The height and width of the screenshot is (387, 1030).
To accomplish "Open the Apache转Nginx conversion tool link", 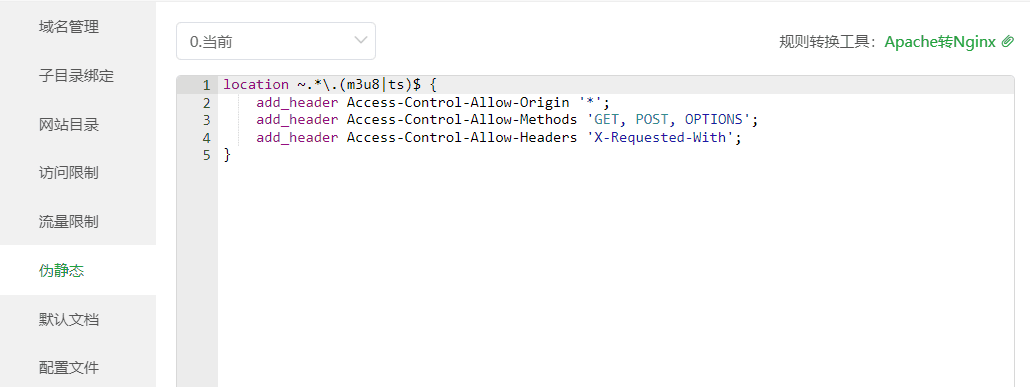I will click(941, 42).
